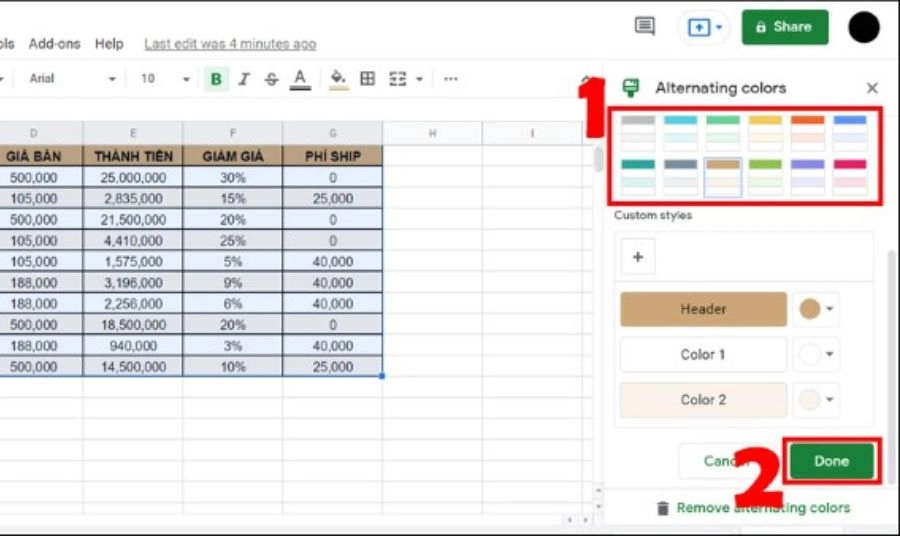
Task: Click the cell containing 30%
Action: click(x=232, y=177)
